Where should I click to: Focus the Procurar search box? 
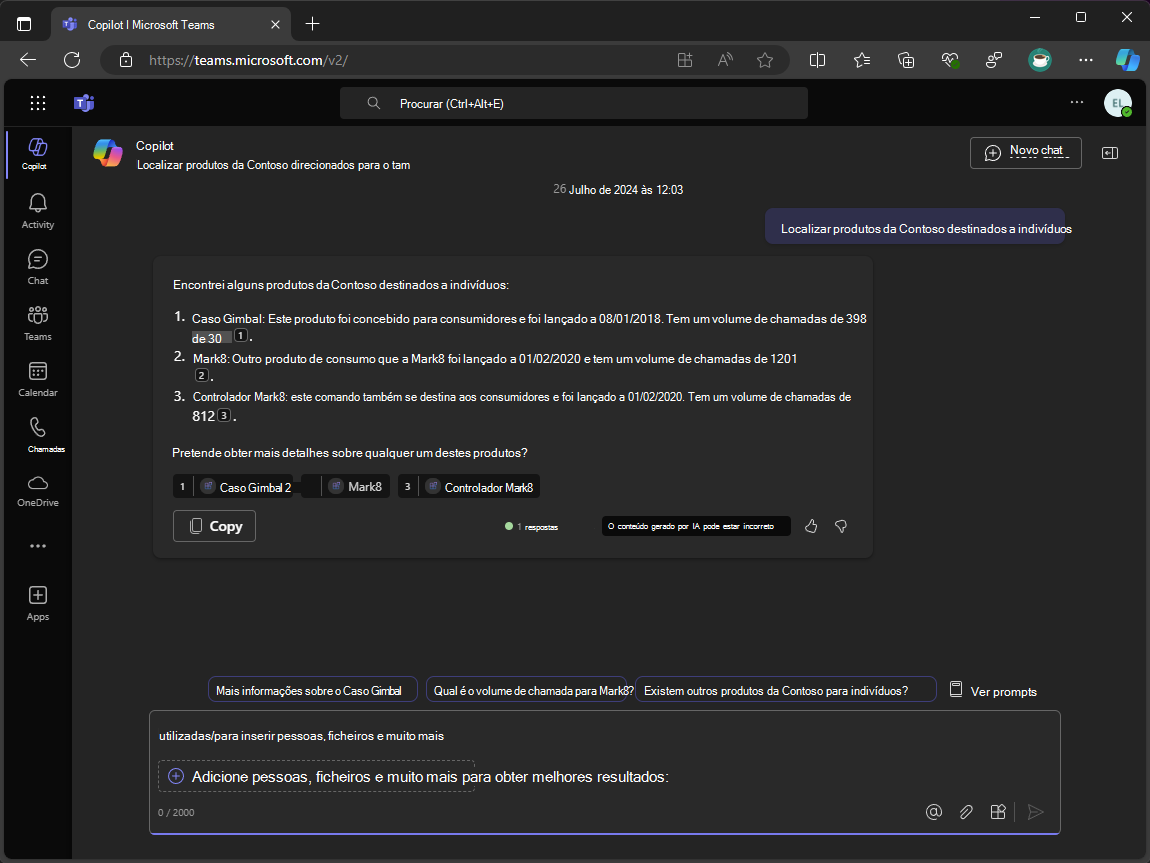[x=574, y=103]
